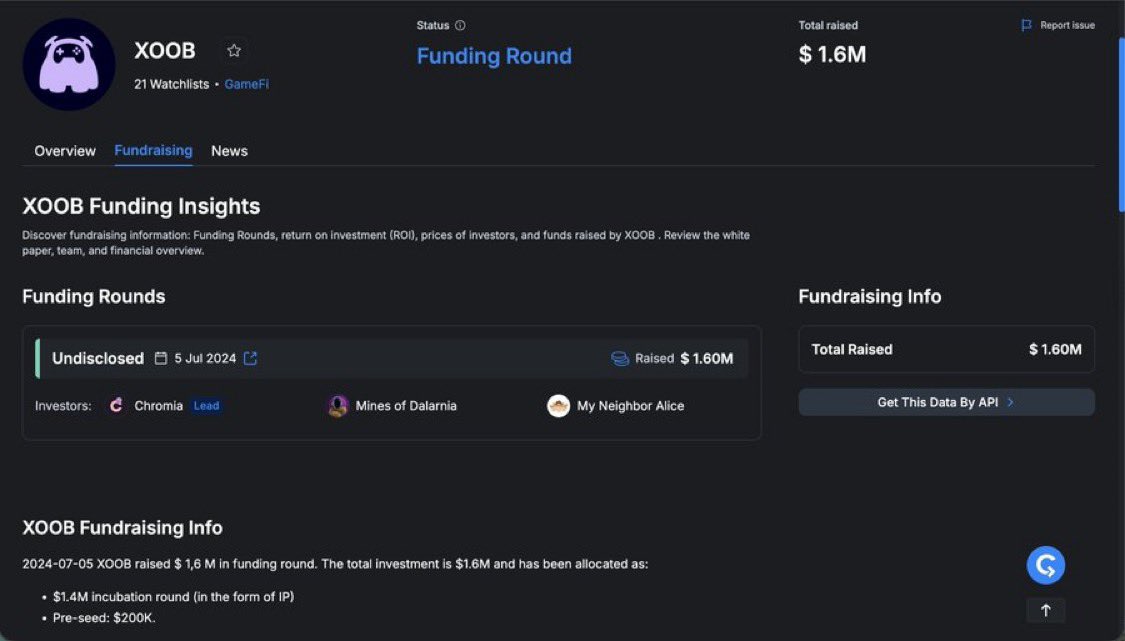Click the $1.4M incubation round bullet

tap(173, 596)
